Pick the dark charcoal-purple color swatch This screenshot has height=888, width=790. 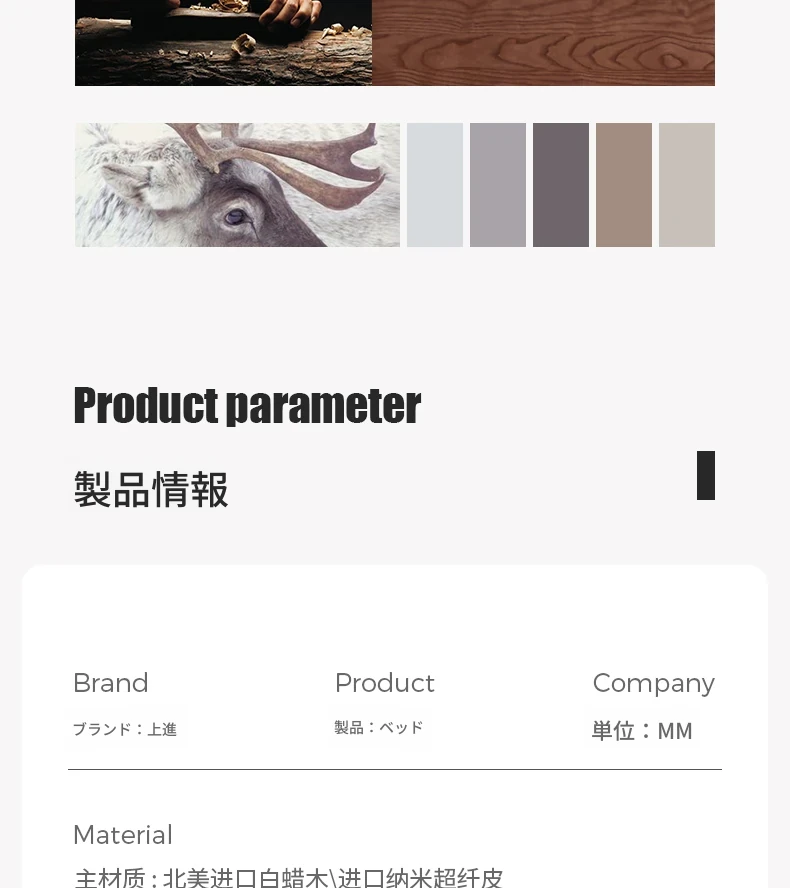[x=561, y=185]
